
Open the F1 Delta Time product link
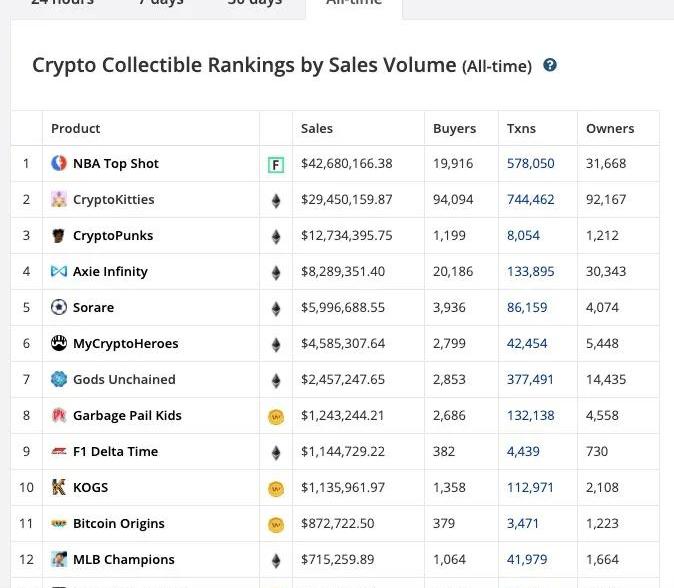click(115, 452)
